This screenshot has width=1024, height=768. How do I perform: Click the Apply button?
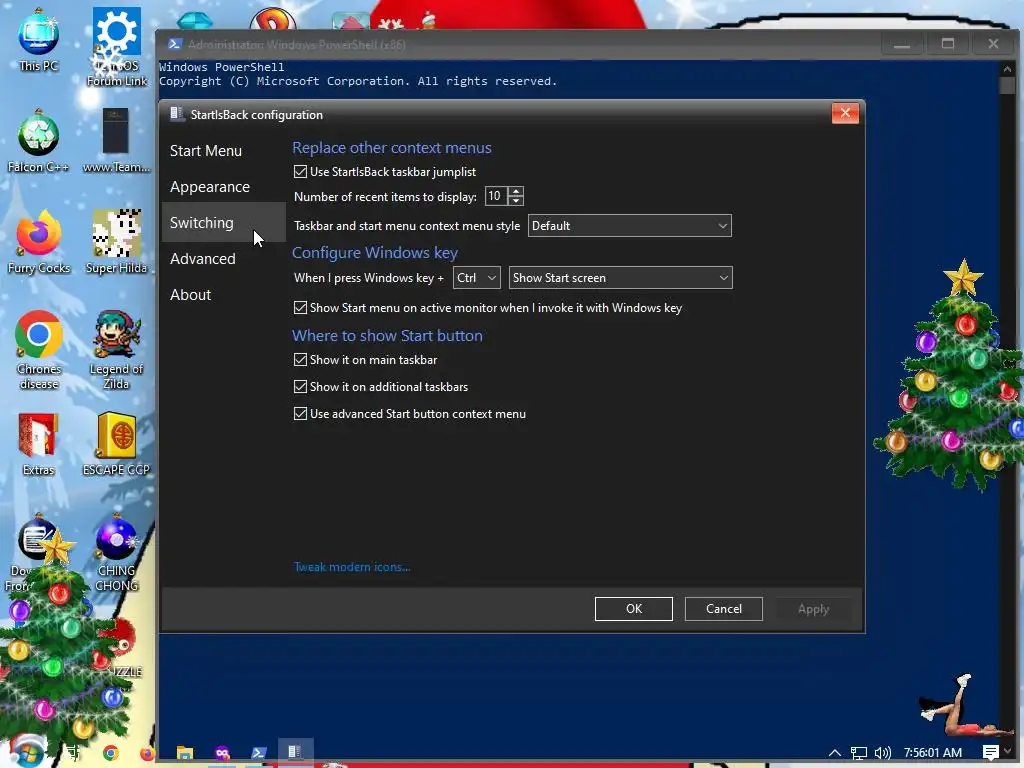click(x=813, y=609)
